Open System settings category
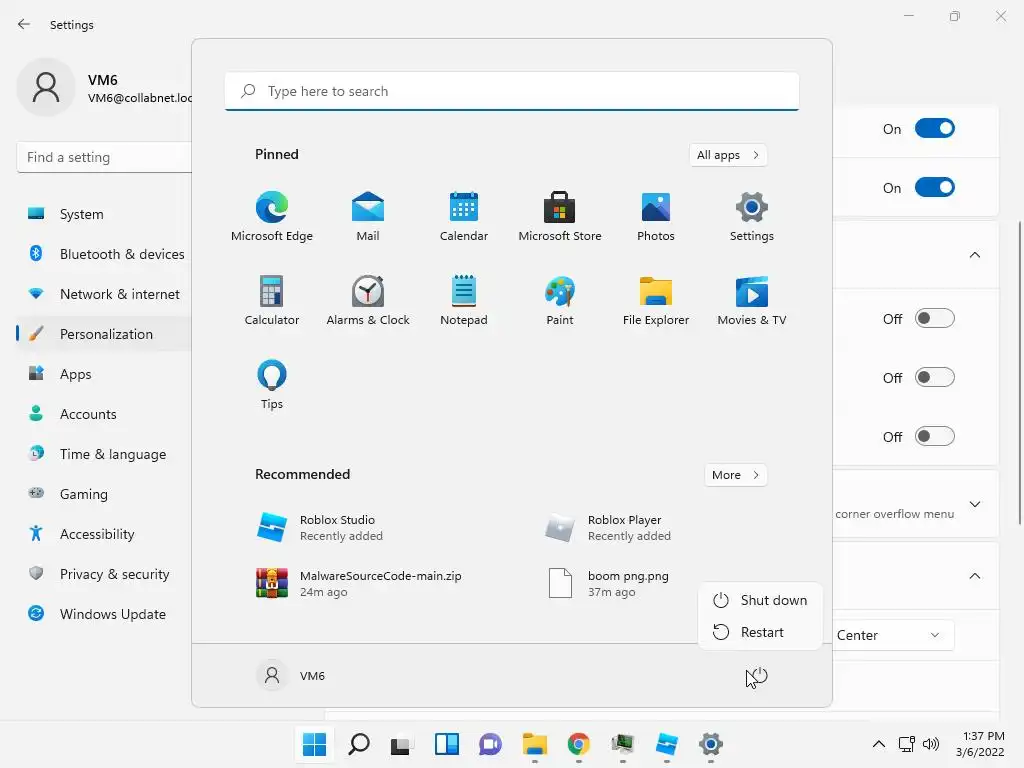This screenshot has width=1024, height=768. coord(104,214)
